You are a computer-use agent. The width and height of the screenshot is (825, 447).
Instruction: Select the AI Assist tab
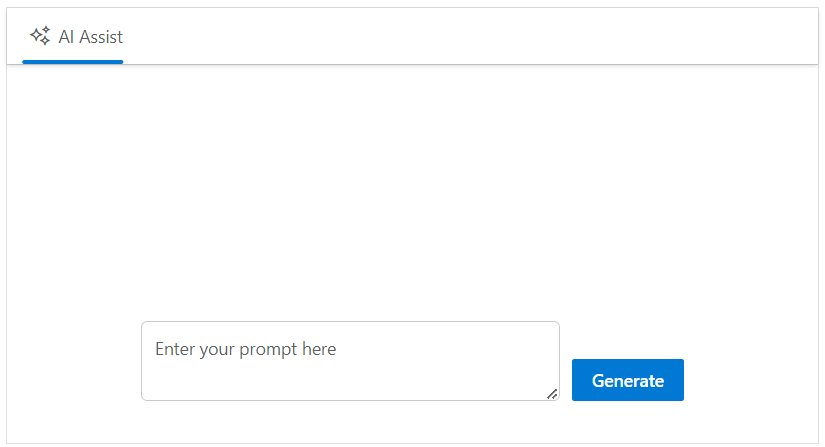pyautogui.click(x=73, y=37)
